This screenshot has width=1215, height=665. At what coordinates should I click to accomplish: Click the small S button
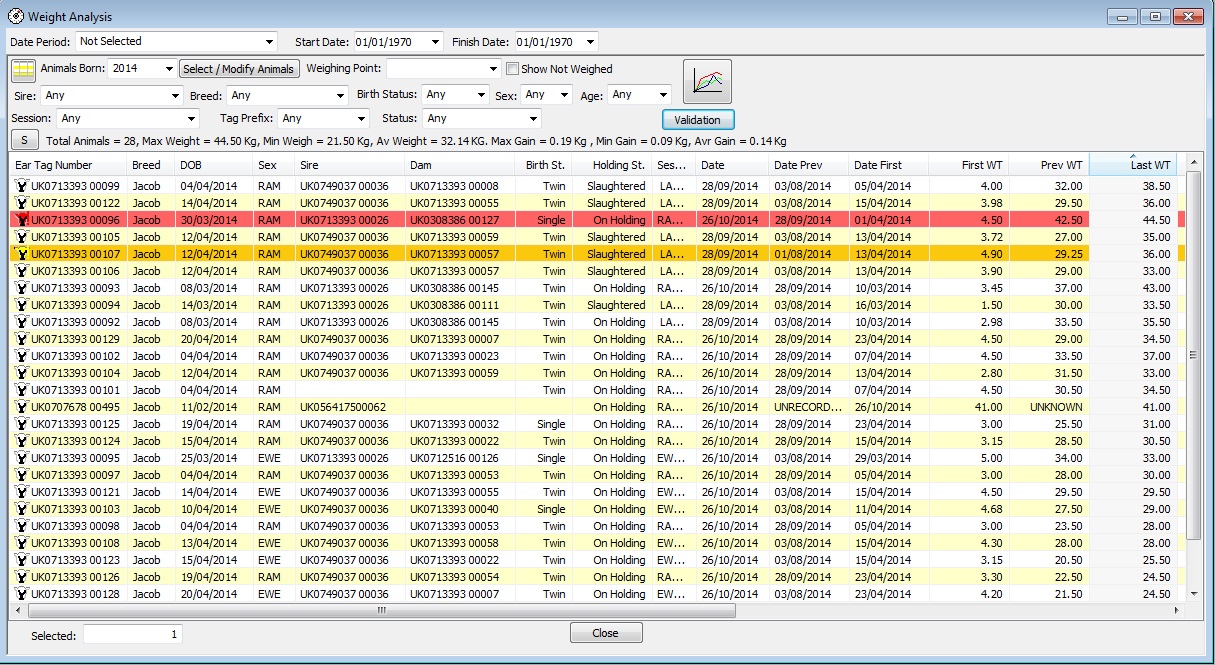pyautogui.click(x=24, y=141)
